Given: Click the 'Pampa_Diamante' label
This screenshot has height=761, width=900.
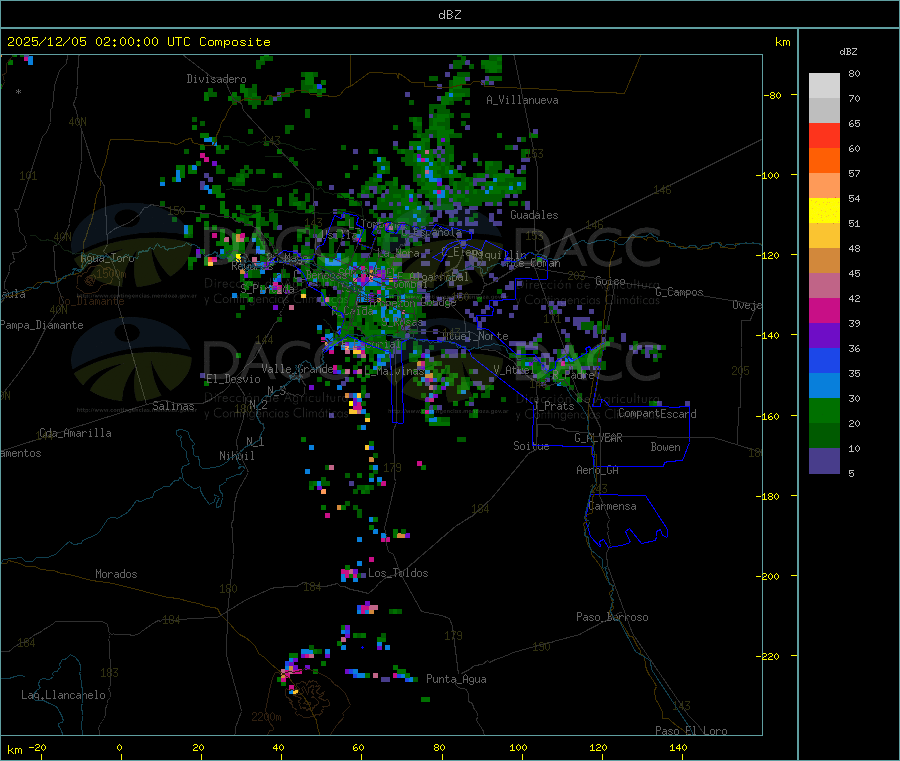Looking at the screenshot, I should (x=42, y=325).
